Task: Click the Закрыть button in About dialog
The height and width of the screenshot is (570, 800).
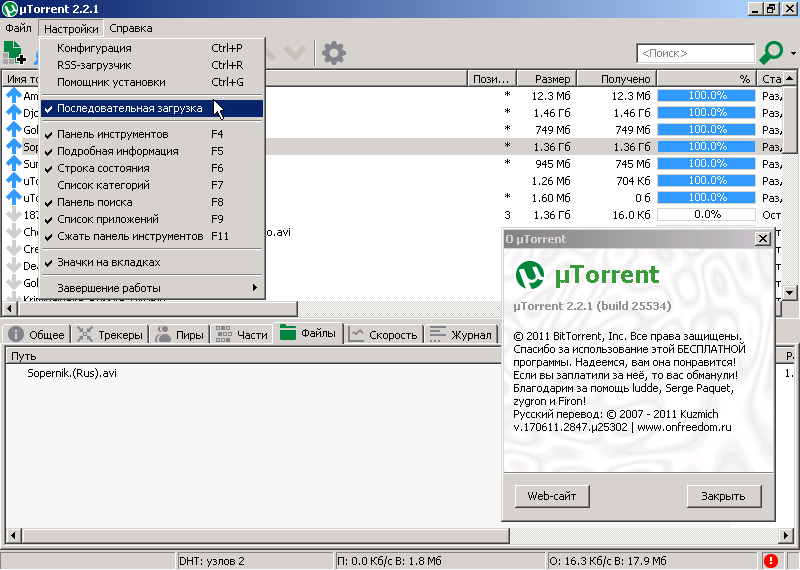Action: tap(723, 496)
